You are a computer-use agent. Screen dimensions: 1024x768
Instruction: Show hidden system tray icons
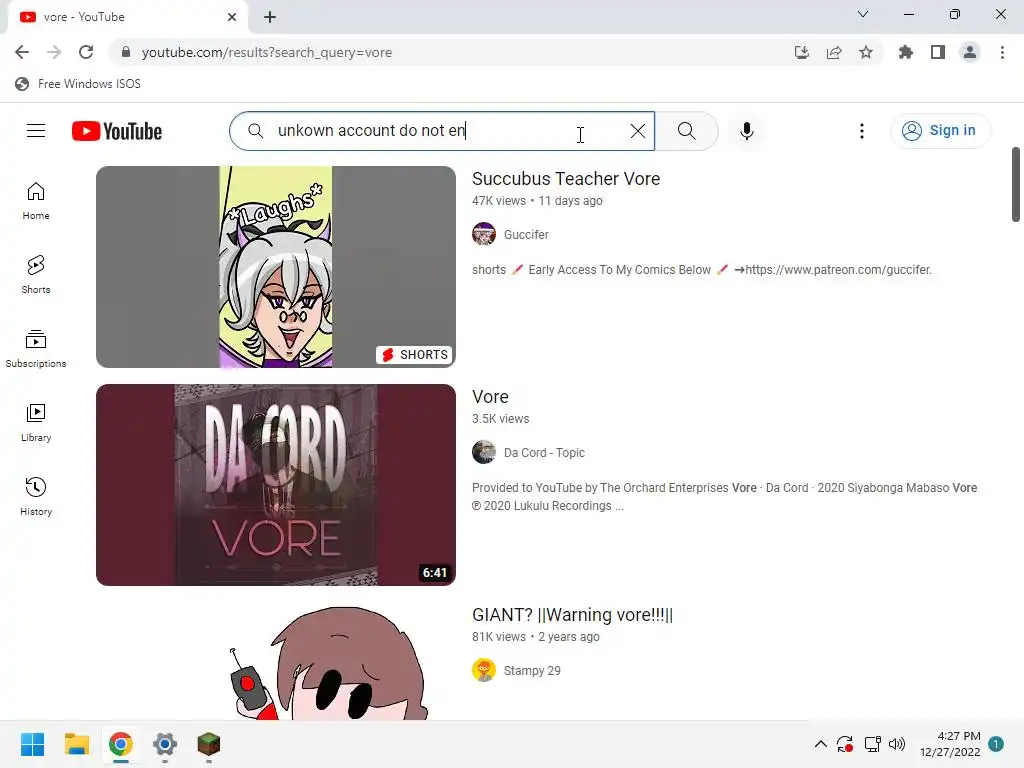click(820, 744)
